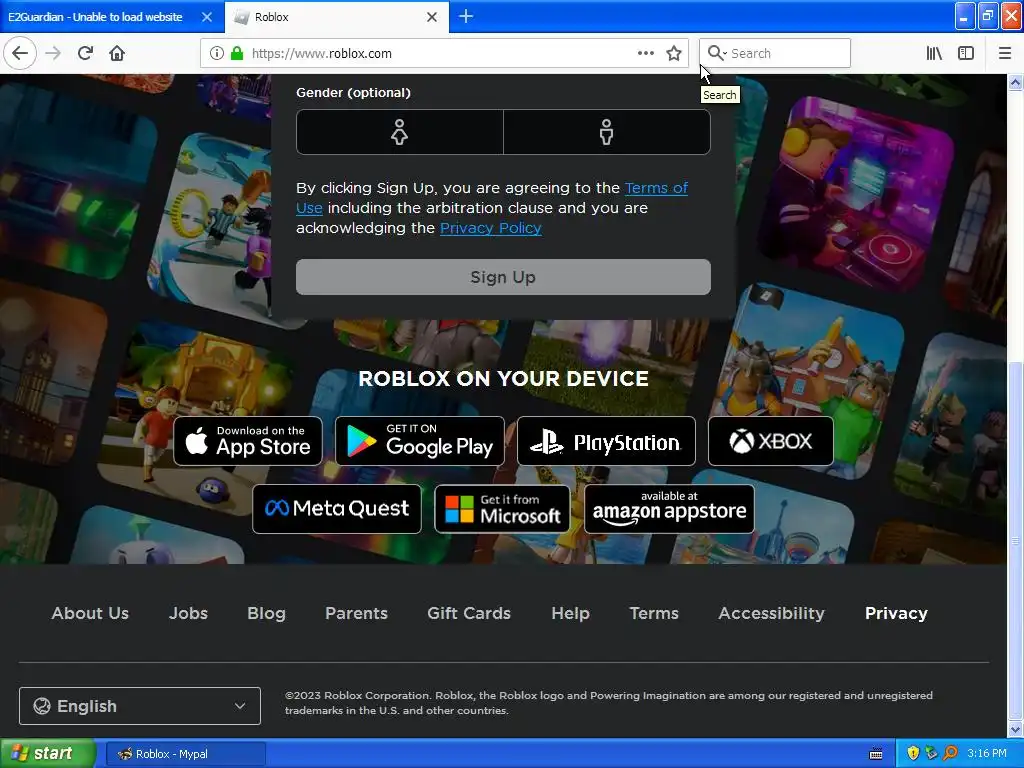1024x768 pixels.
Task: Open the browser Home page icon
Action: [117, 53]
